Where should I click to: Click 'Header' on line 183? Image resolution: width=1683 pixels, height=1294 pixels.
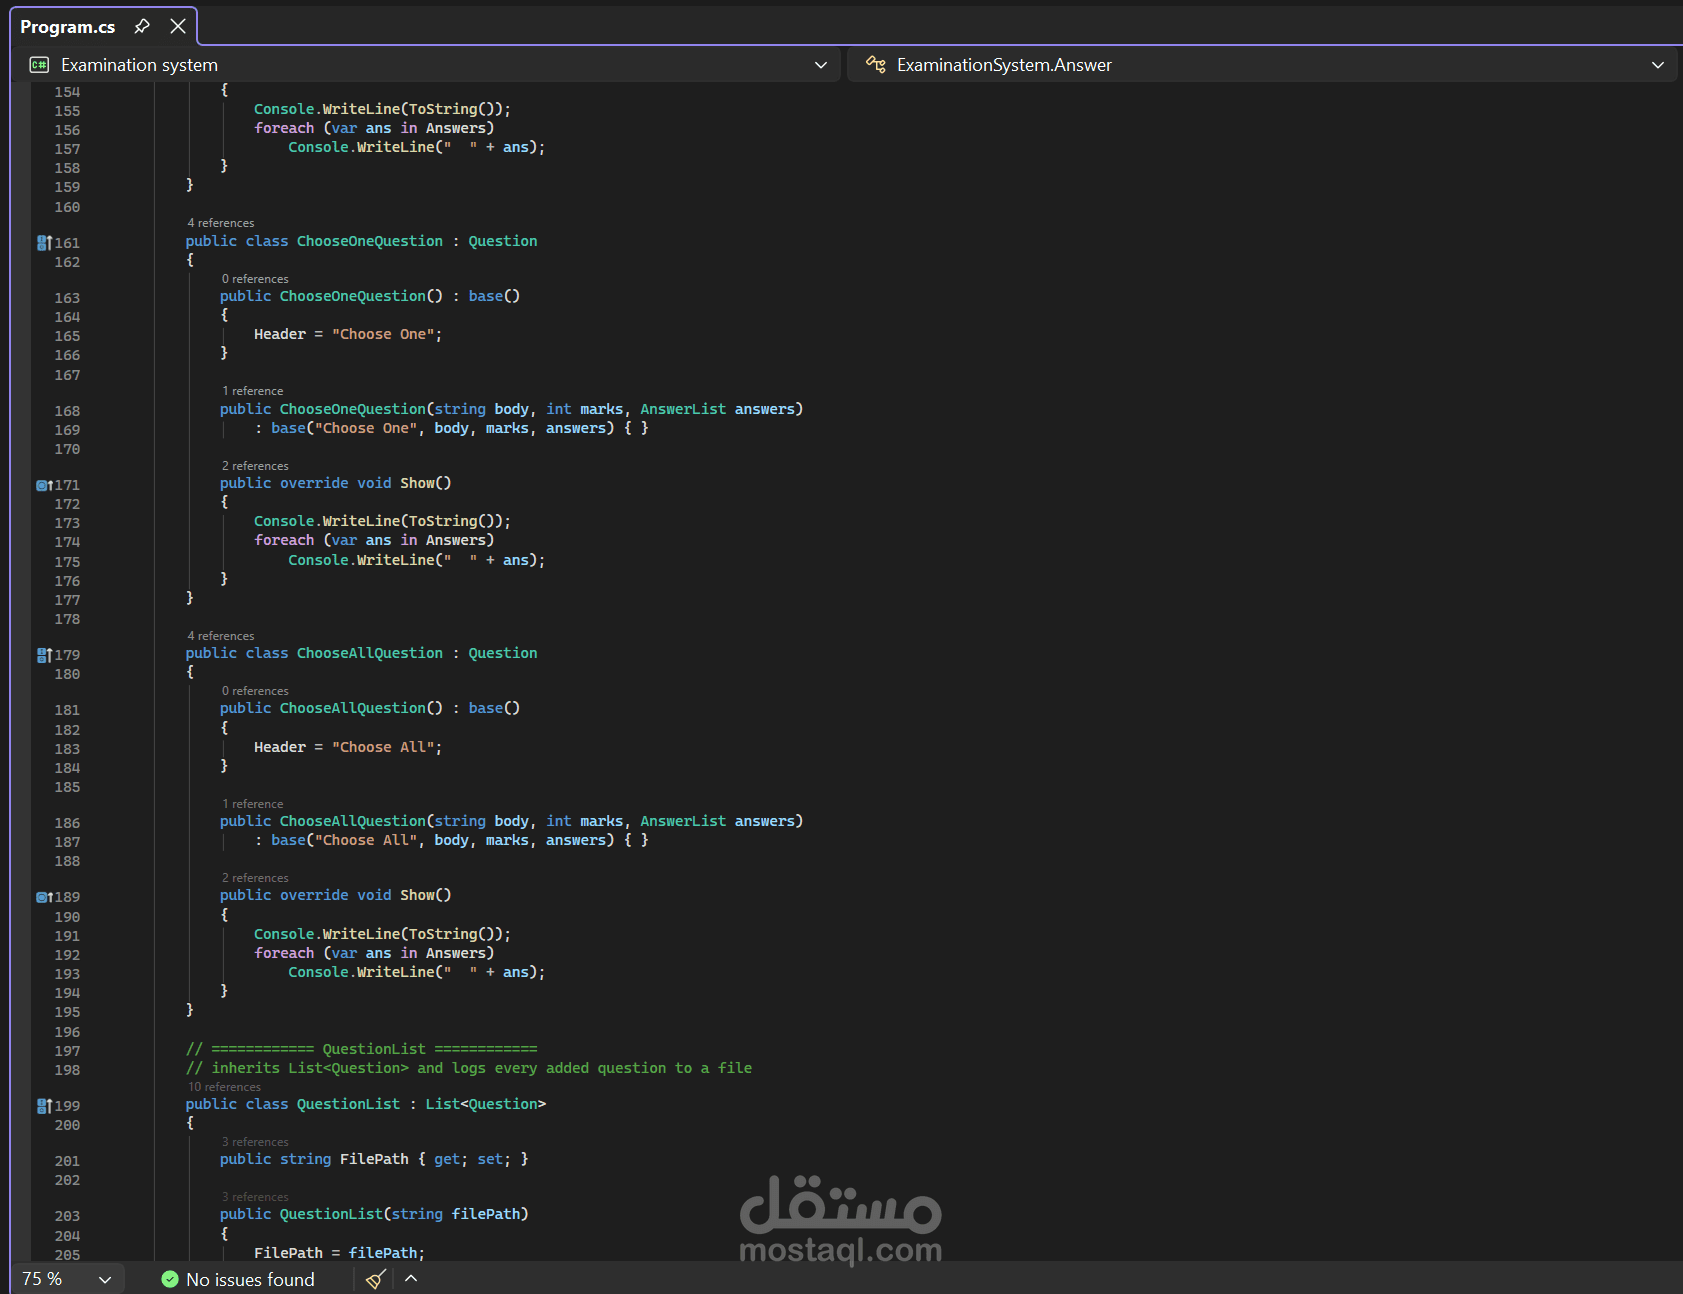280,747
